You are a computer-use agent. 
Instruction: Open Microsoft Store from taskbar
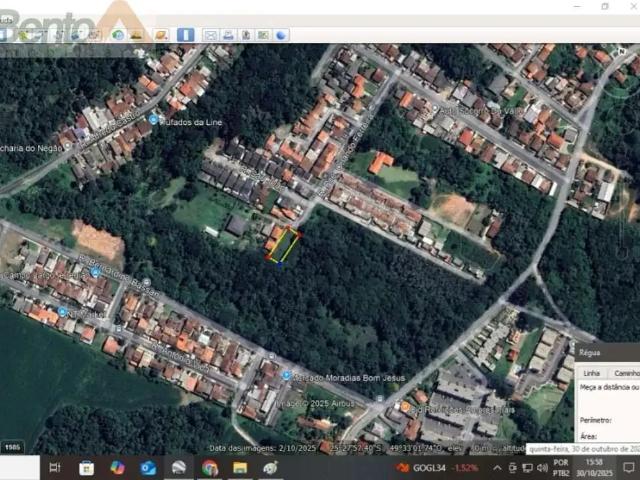click(86, 468)
